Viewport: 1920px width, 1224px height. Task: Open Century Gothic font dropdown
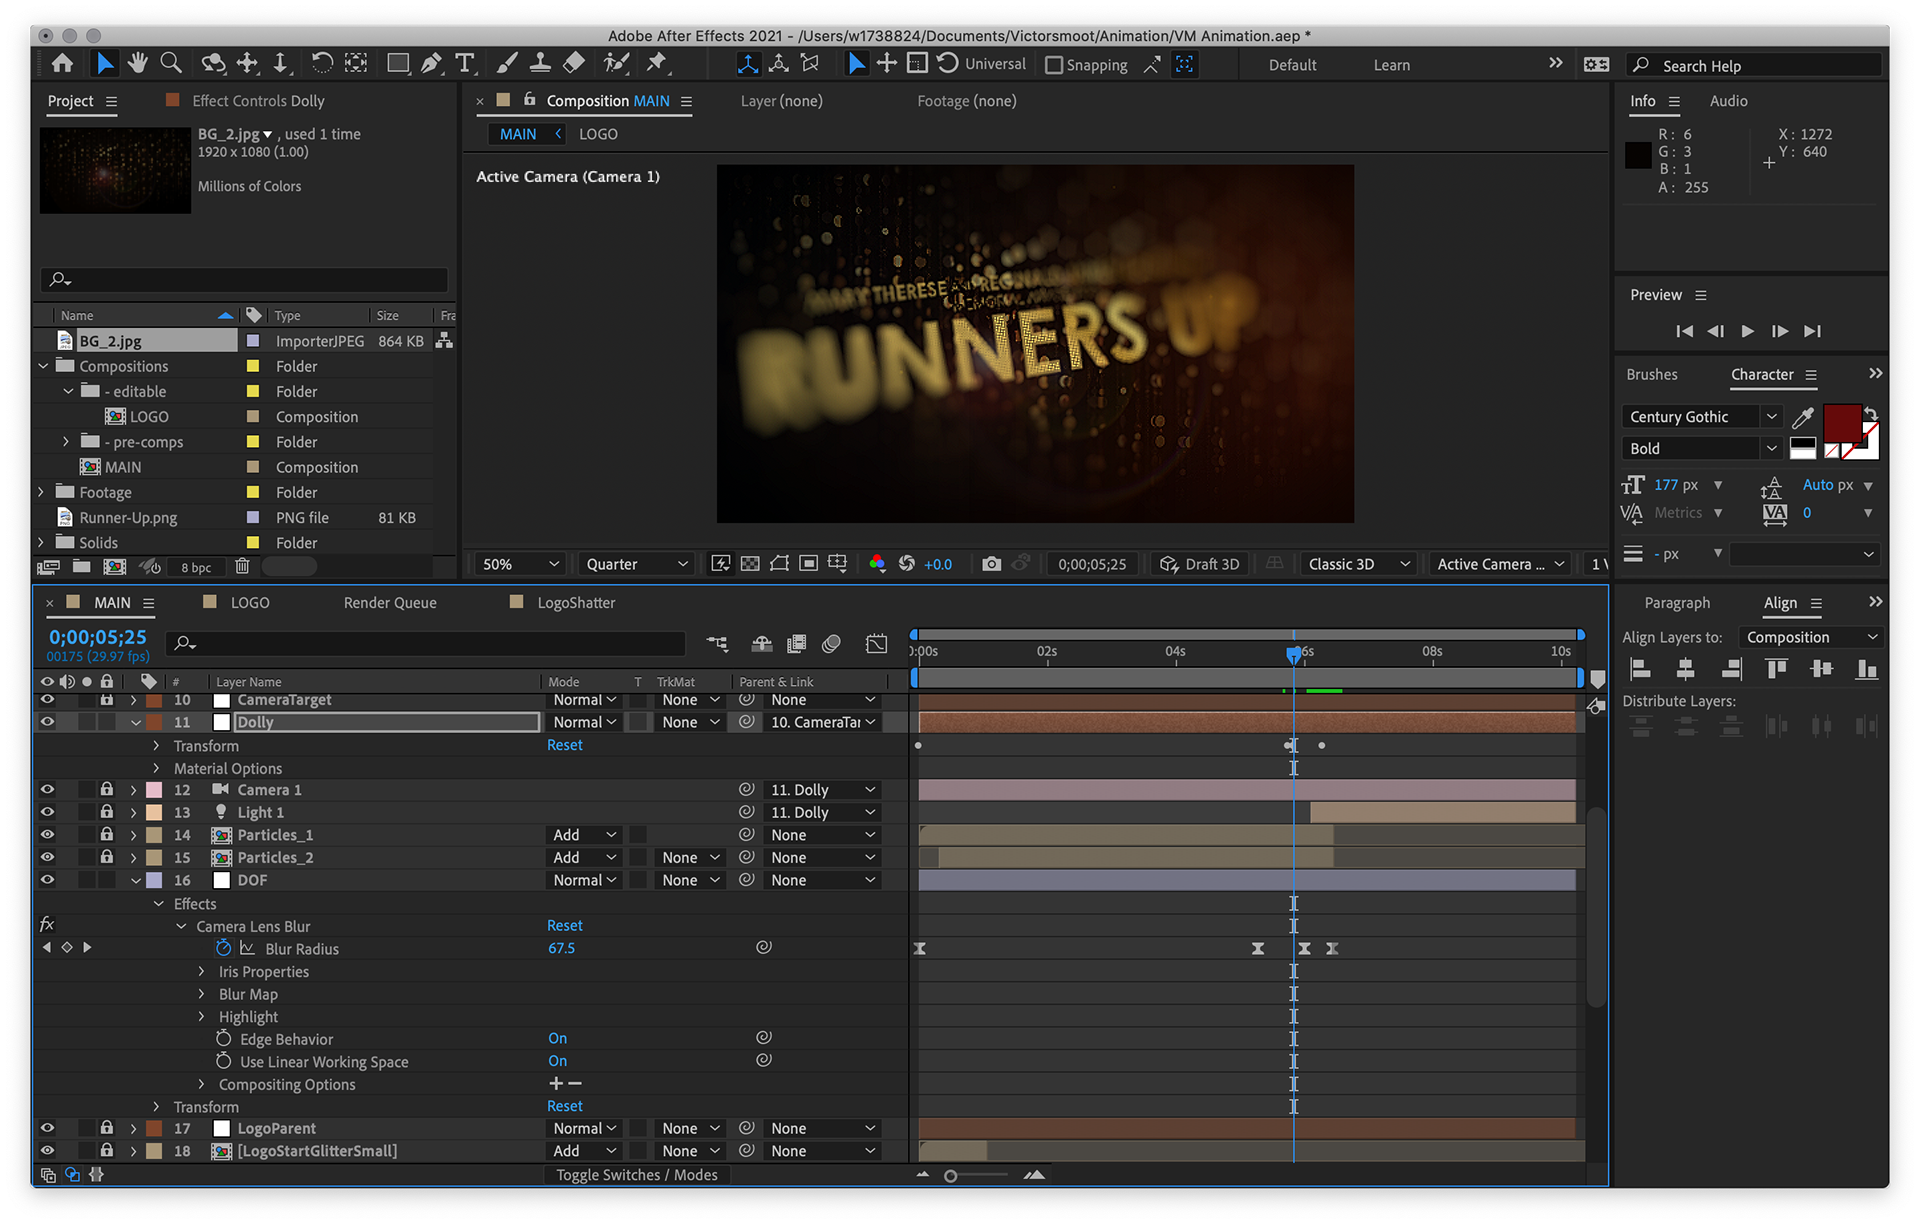1771,417
